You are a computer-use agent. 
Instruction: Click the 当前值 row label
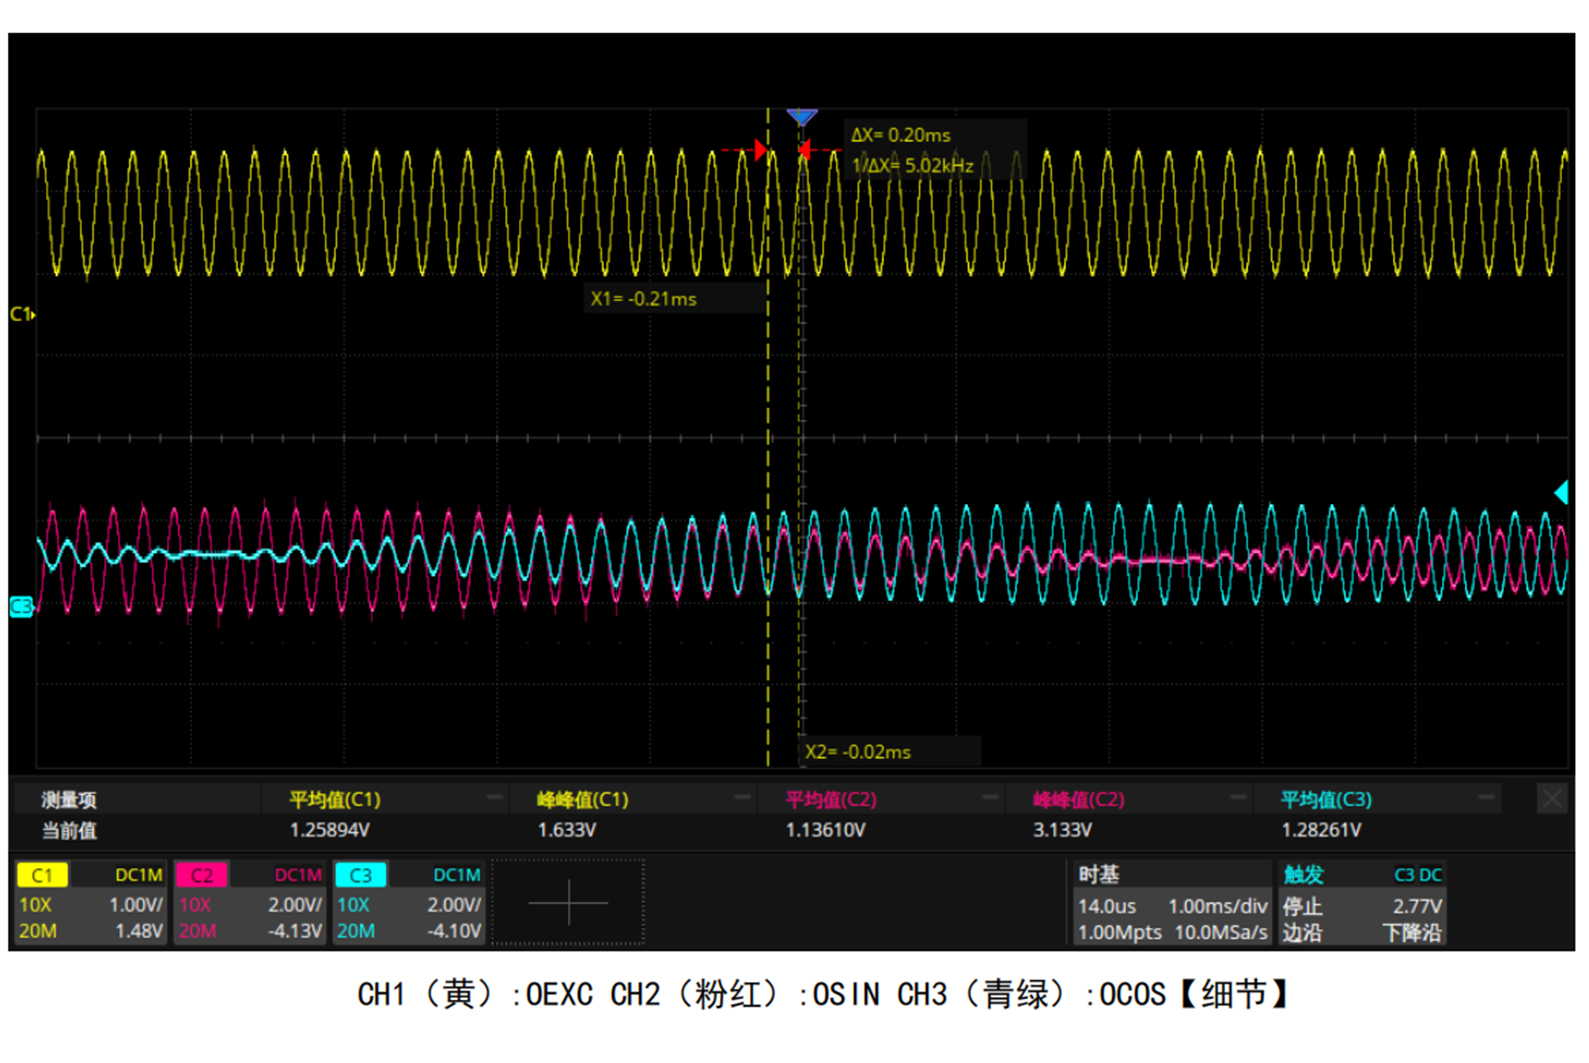tap(69, 830)
